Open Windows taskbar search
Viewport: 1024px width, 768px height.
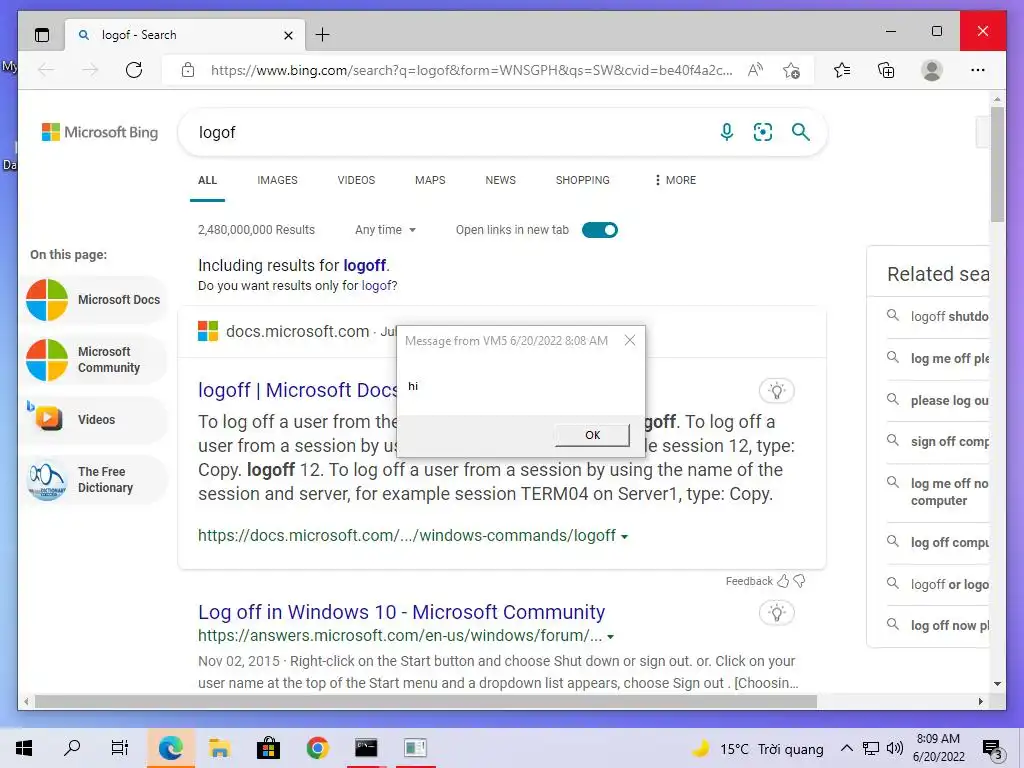(x=72, y=748)
